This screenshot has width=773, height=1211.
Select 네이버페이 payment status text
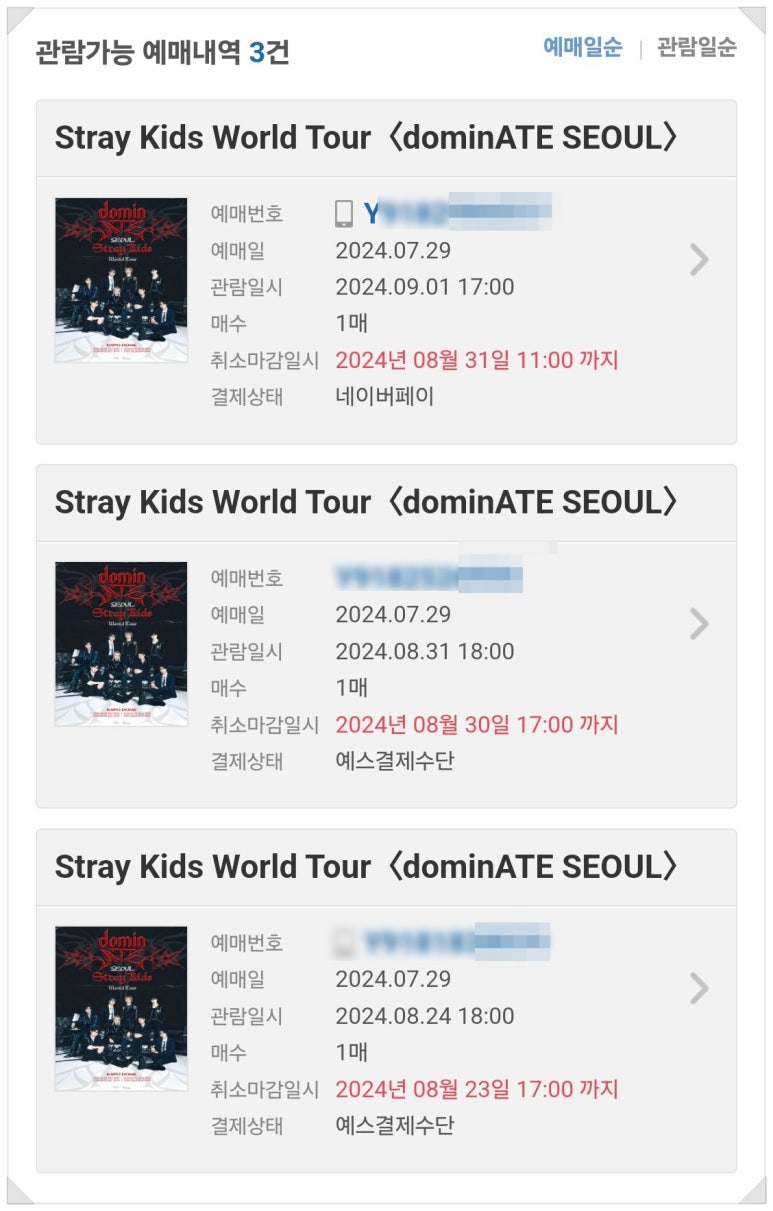click(x=385, y=396)
